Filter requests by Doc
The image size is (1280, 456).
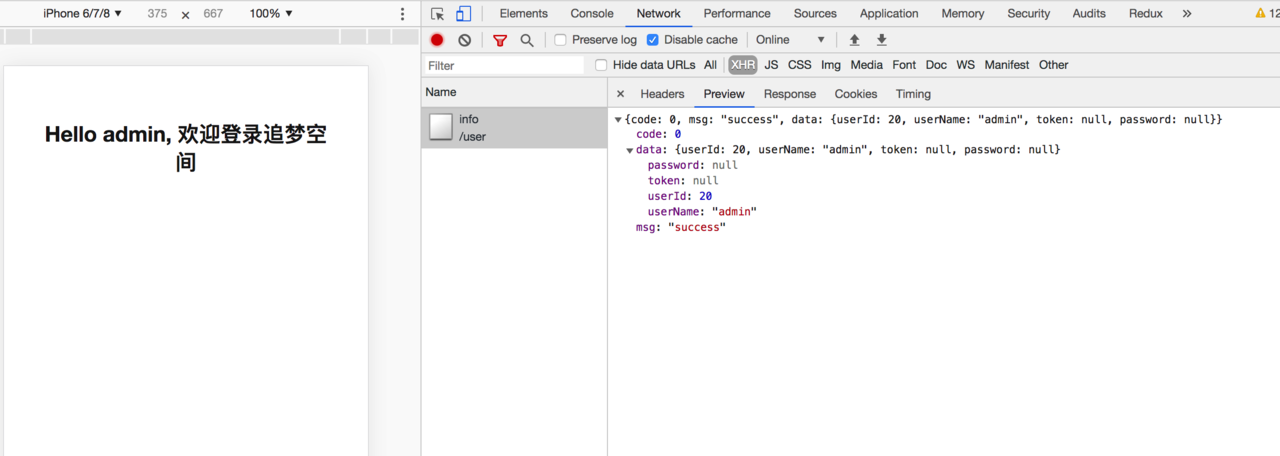[x=936, y=65]
